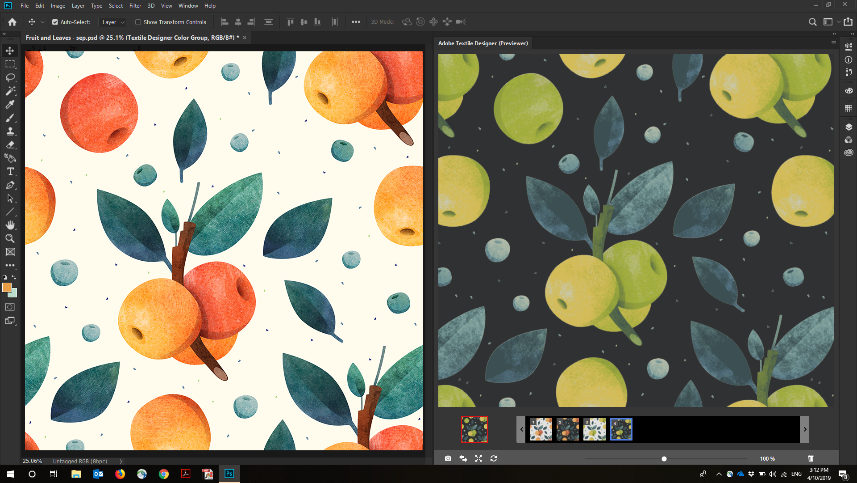
Task: Click the trash icon in Textile Designer
Action: (x=811, y=458)
